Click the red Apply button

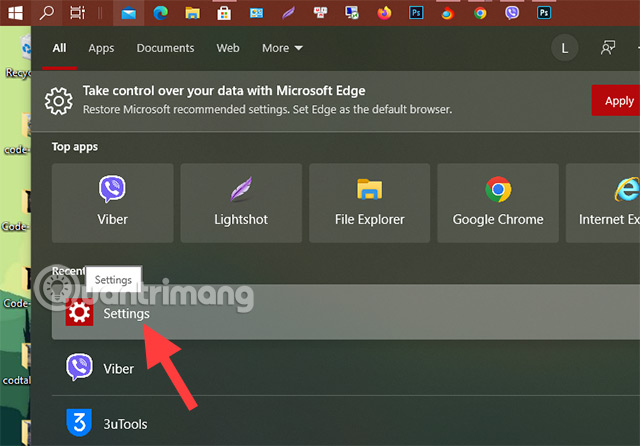616,100
